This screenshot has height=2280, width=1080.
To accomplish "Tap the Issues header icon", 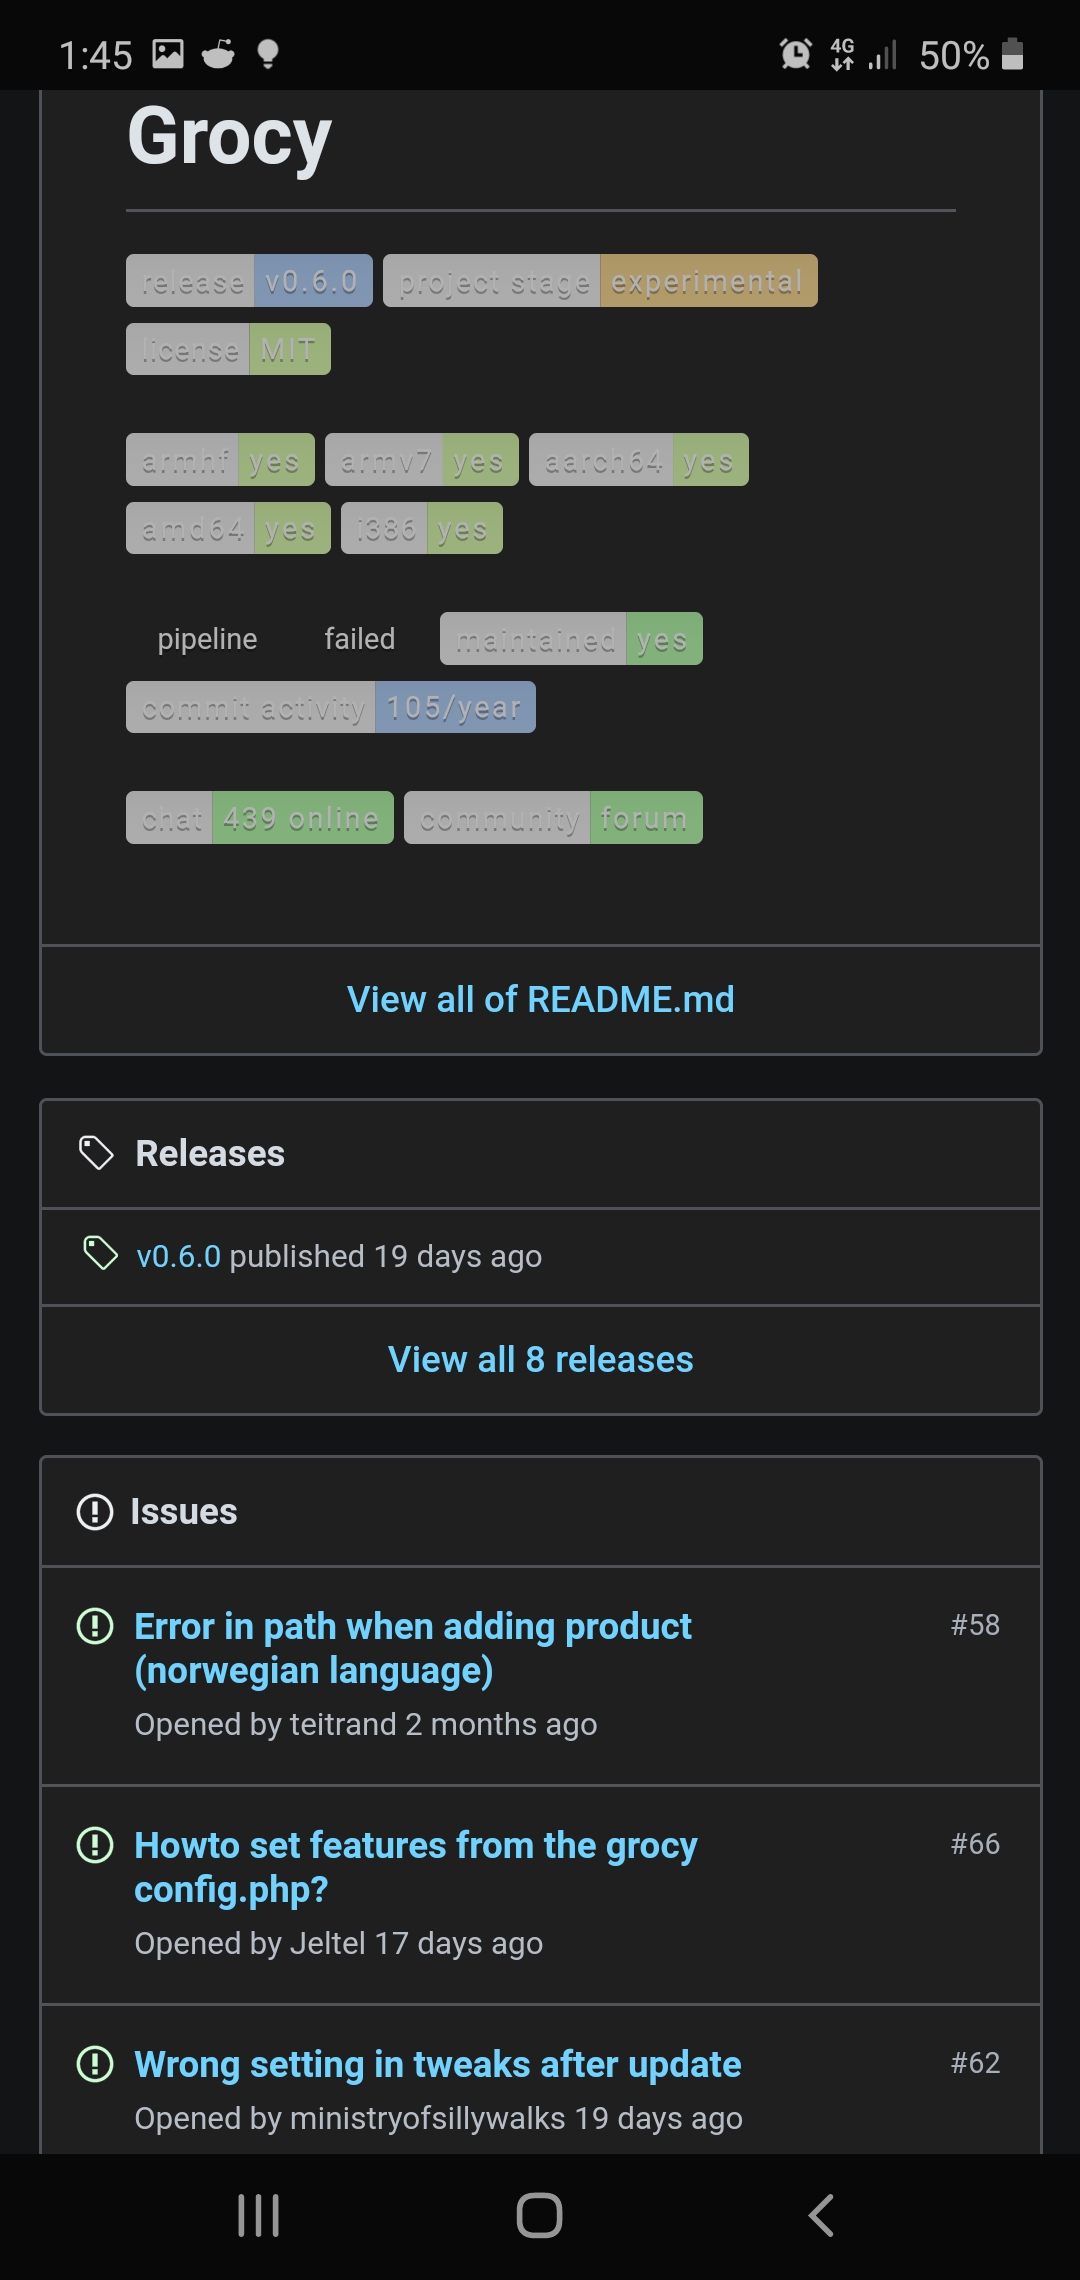I will tap(95, 1511).
